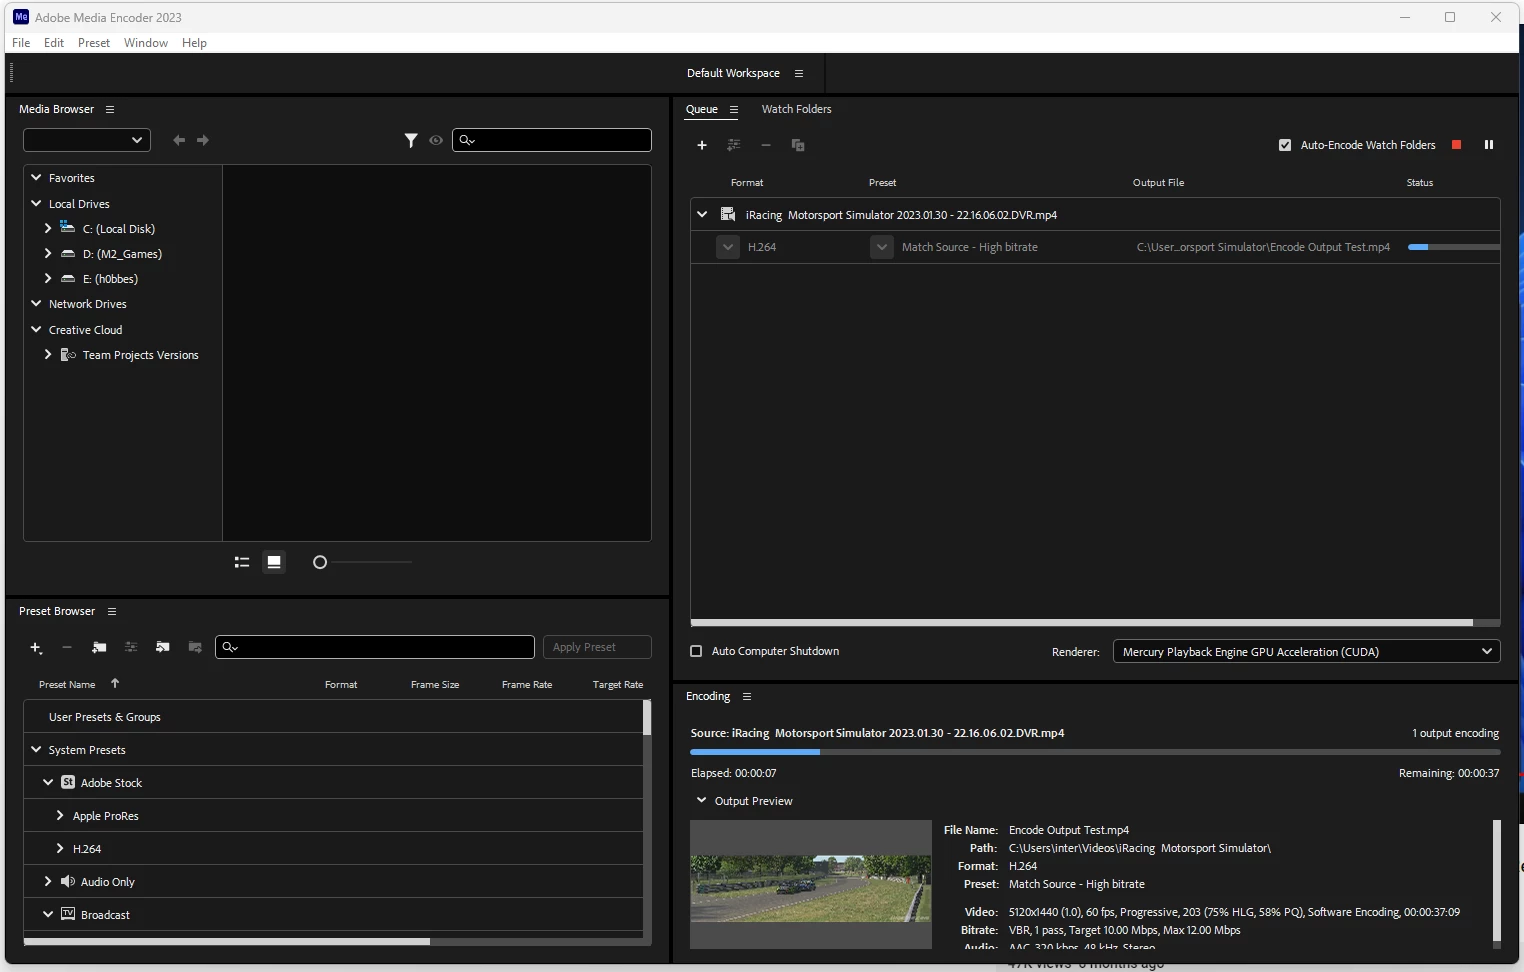Image resolution: width=1524 pixels, height=972 pixels.
Task: Expand the C: (Local Disk) drive
Action: pos(48,228)
